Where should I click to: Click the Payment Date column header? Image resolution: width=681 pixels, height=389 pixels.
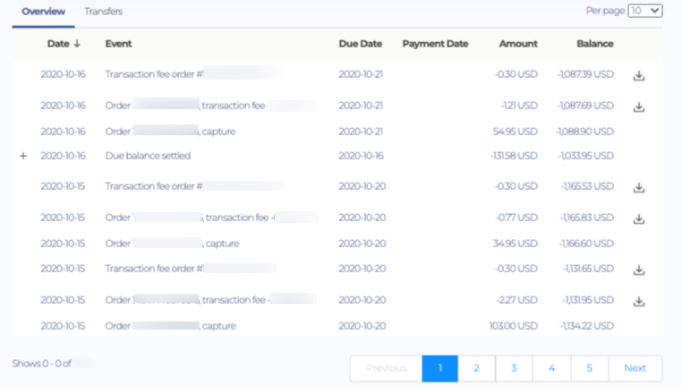click(435, 44)
